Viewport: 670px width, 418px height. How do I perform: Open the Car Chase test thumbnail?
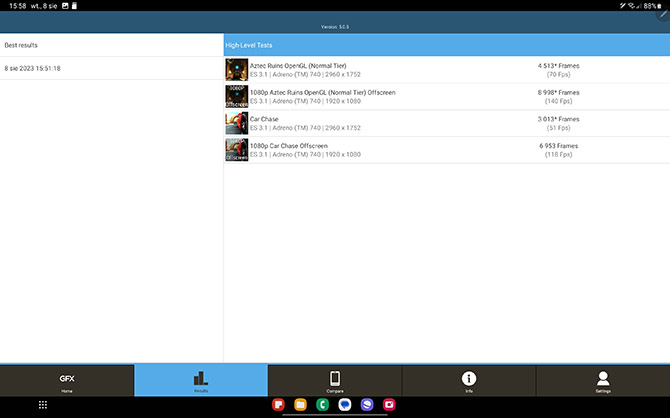point(237,123)
